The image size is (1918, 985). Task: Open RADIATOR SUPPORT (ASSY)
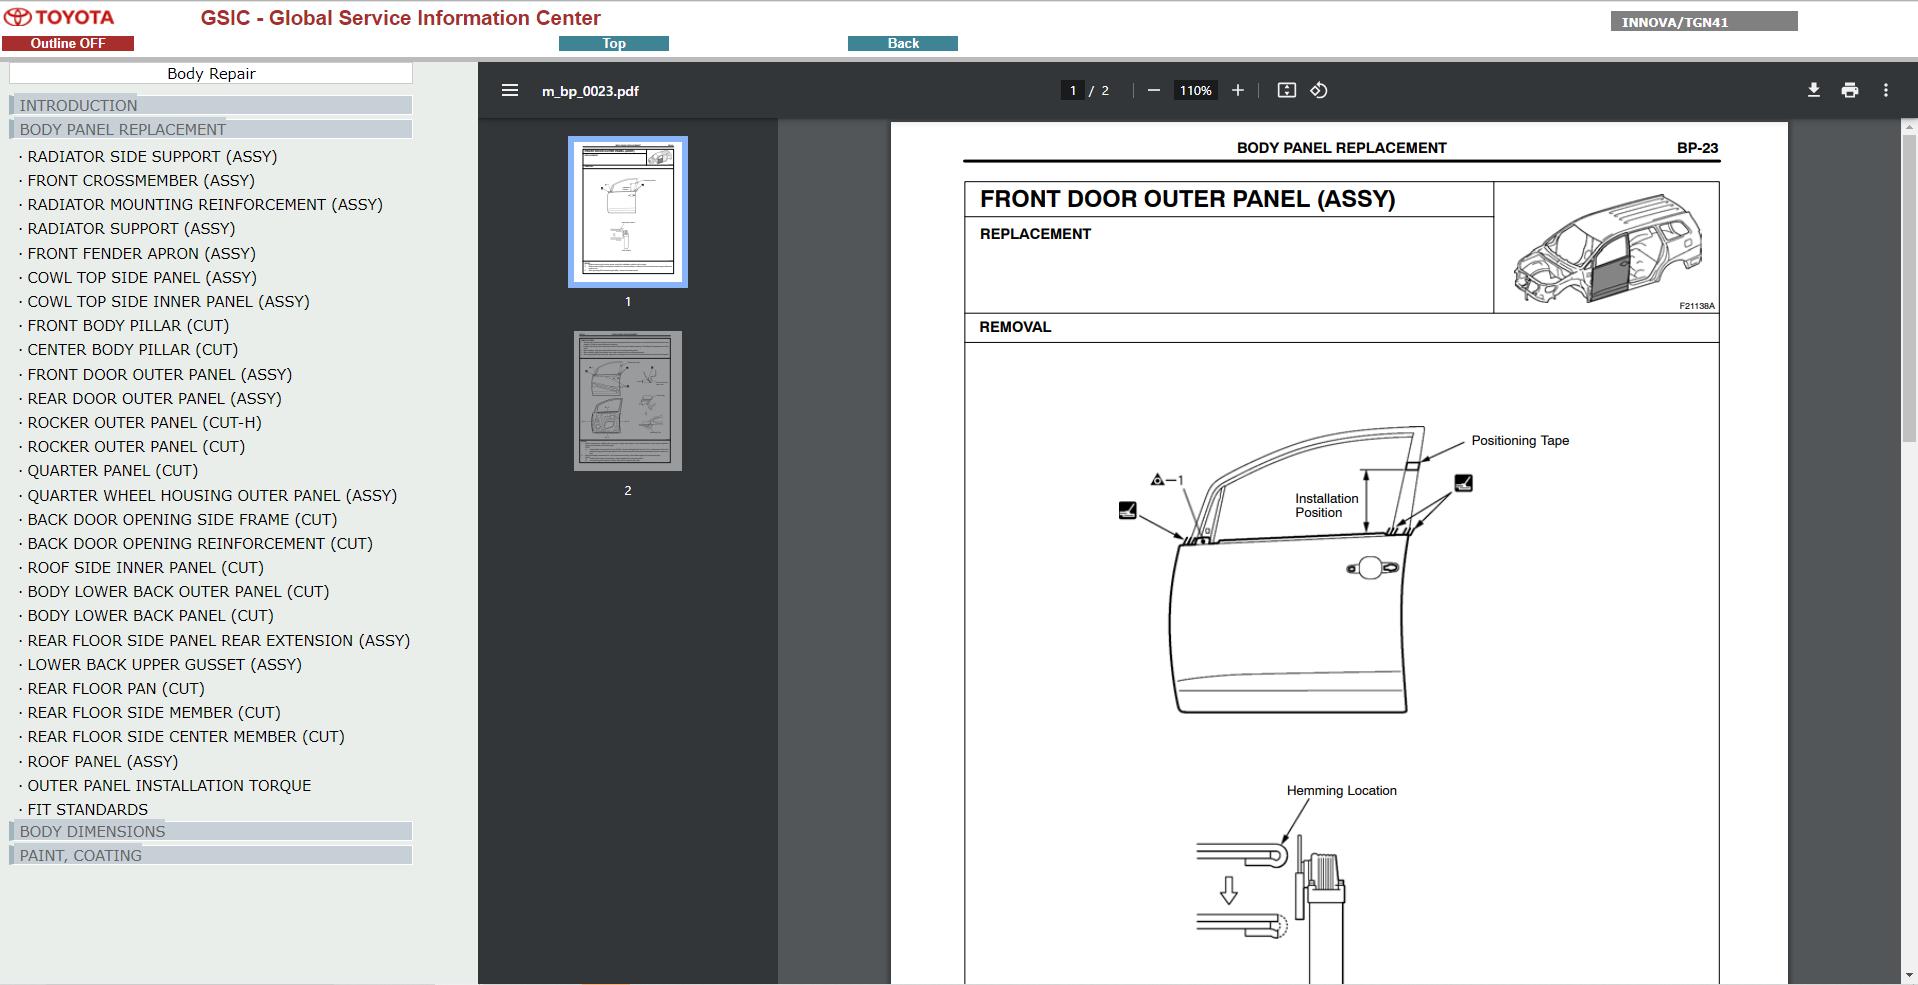click(131, 228)
